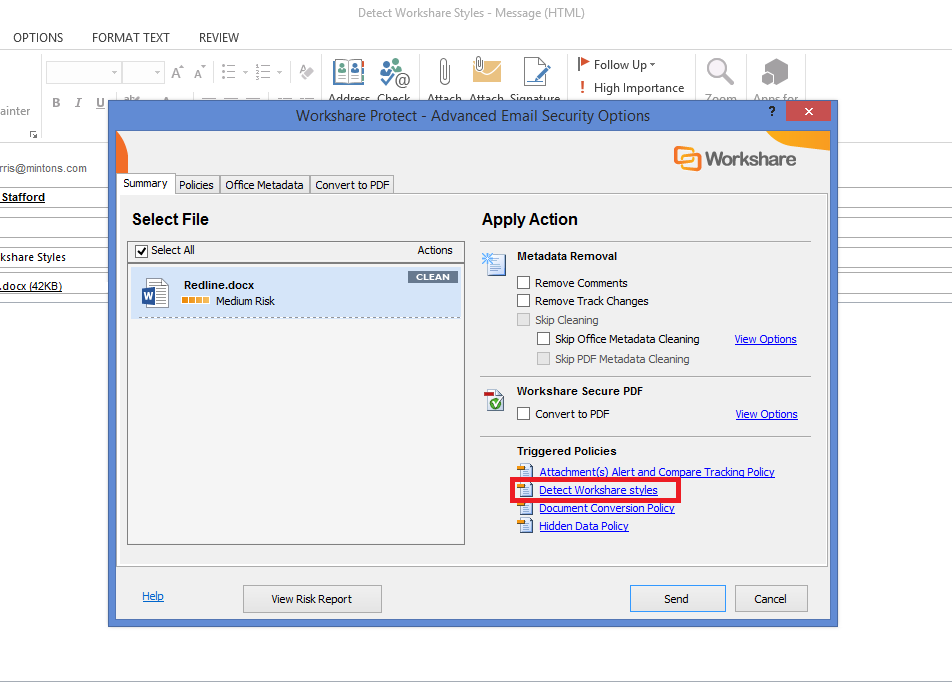The height and width of the screenshot is (684, 952).
Task: Open View Options for metadata cleaning
Action: [766, 339]
